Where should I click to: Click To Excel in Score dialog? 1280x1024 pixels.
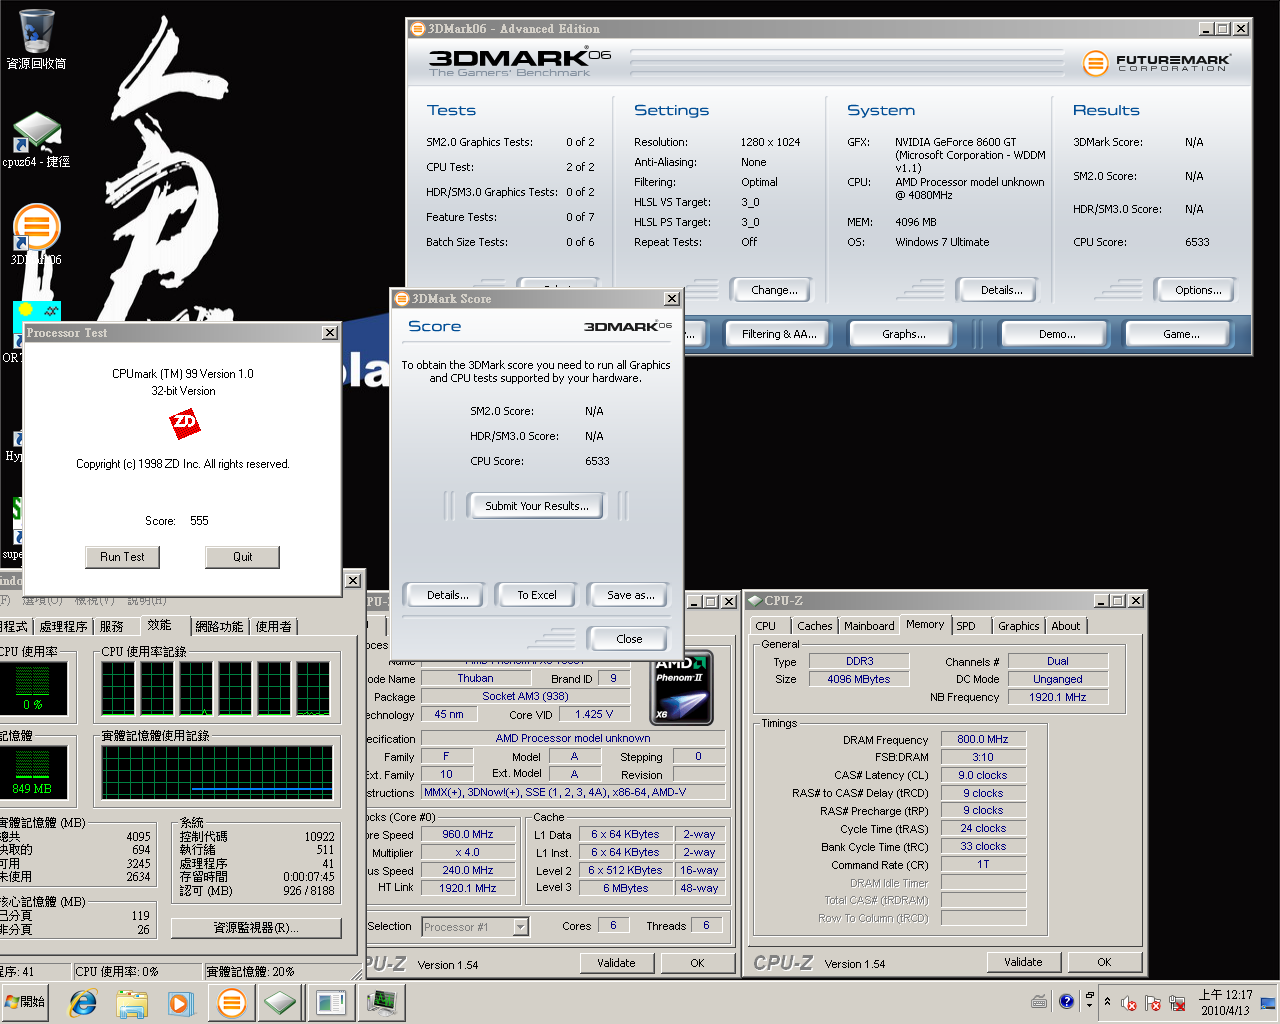point(537,595)
